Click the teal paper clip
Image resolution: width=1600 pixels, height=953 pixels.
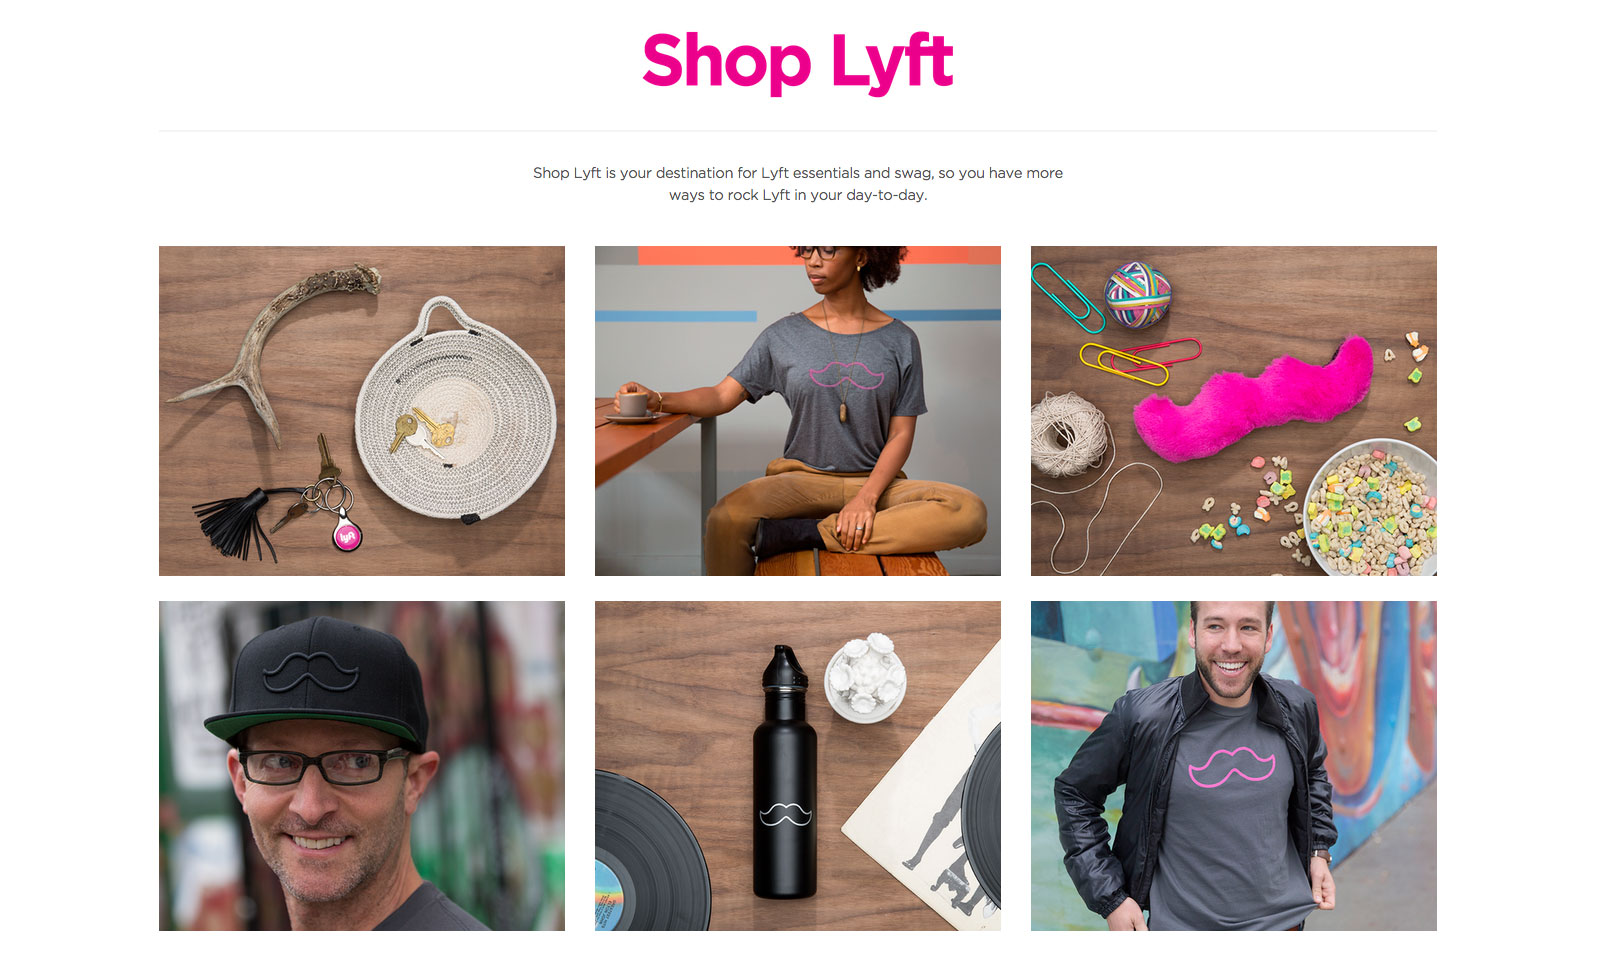[x=1067, y=297]
